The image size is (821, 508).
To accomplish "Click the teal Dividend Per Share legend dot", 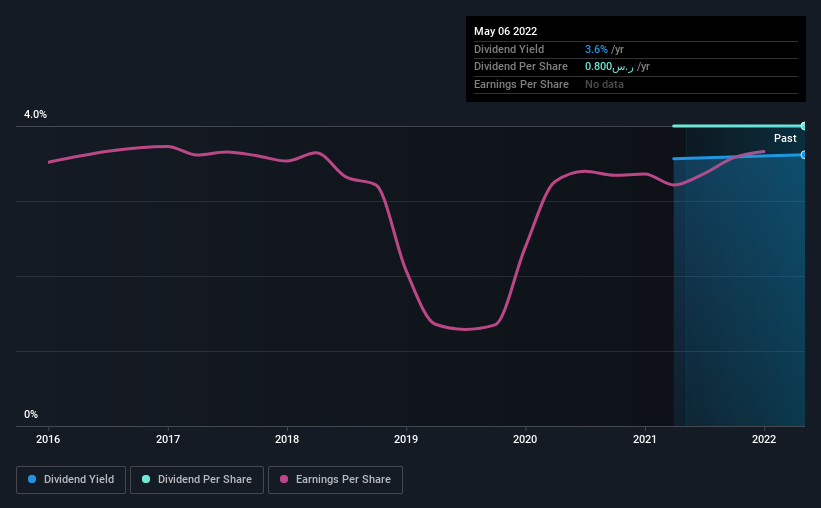I will tap(146, 480).
